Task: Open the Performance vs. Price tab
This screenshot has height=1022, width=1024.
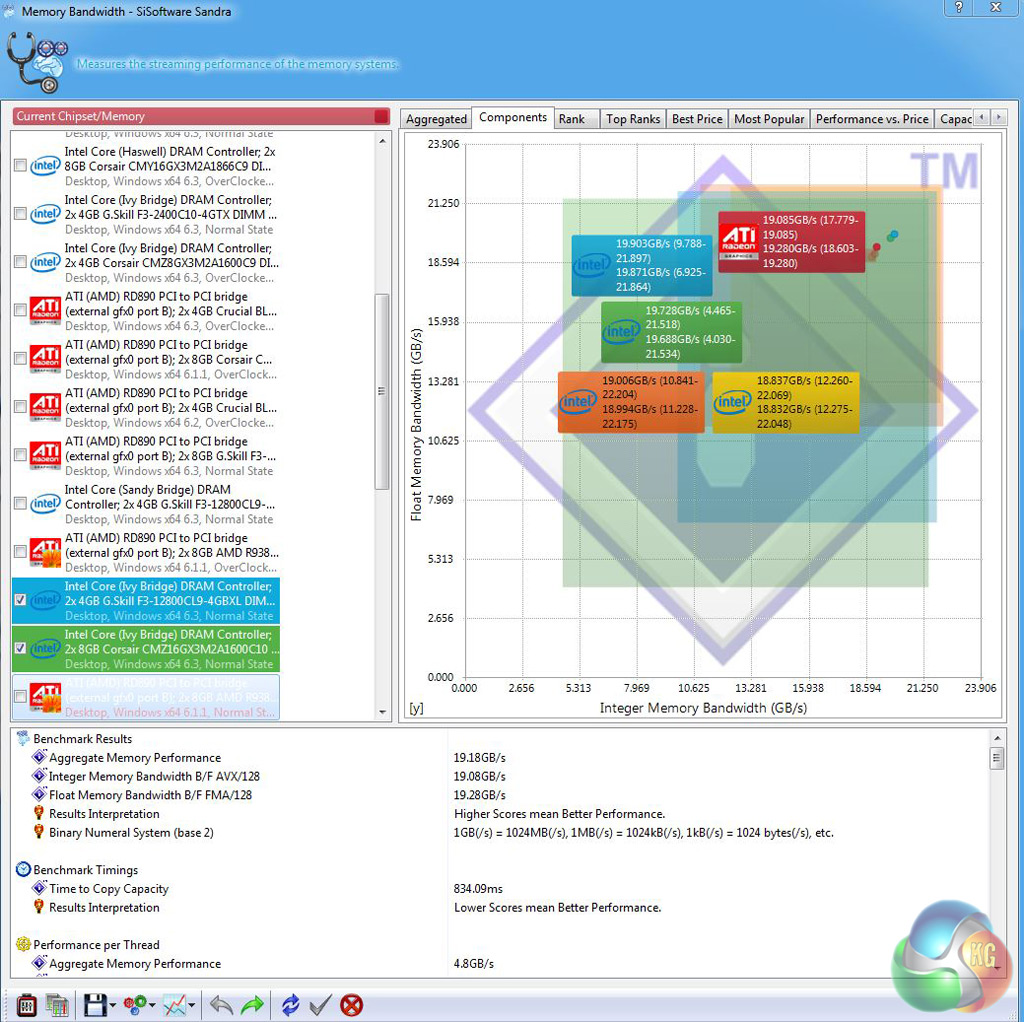Action: tap(872, 119)
